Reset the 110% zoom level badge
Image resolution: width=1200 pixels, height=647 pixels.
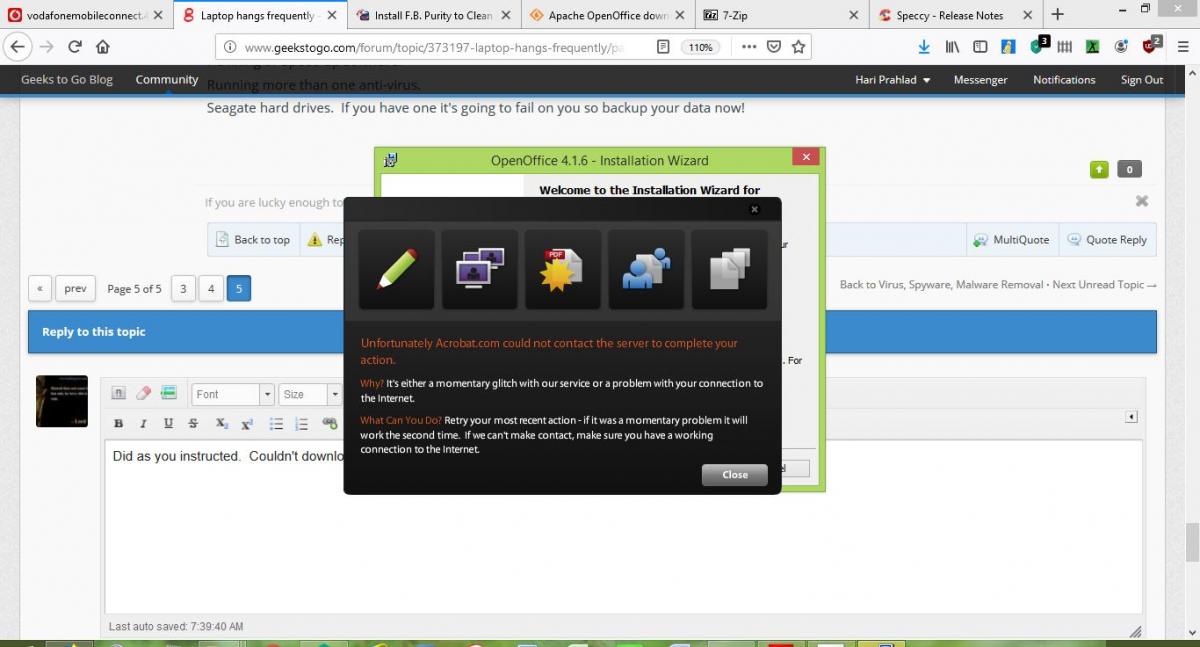click(x=701, y=47)
